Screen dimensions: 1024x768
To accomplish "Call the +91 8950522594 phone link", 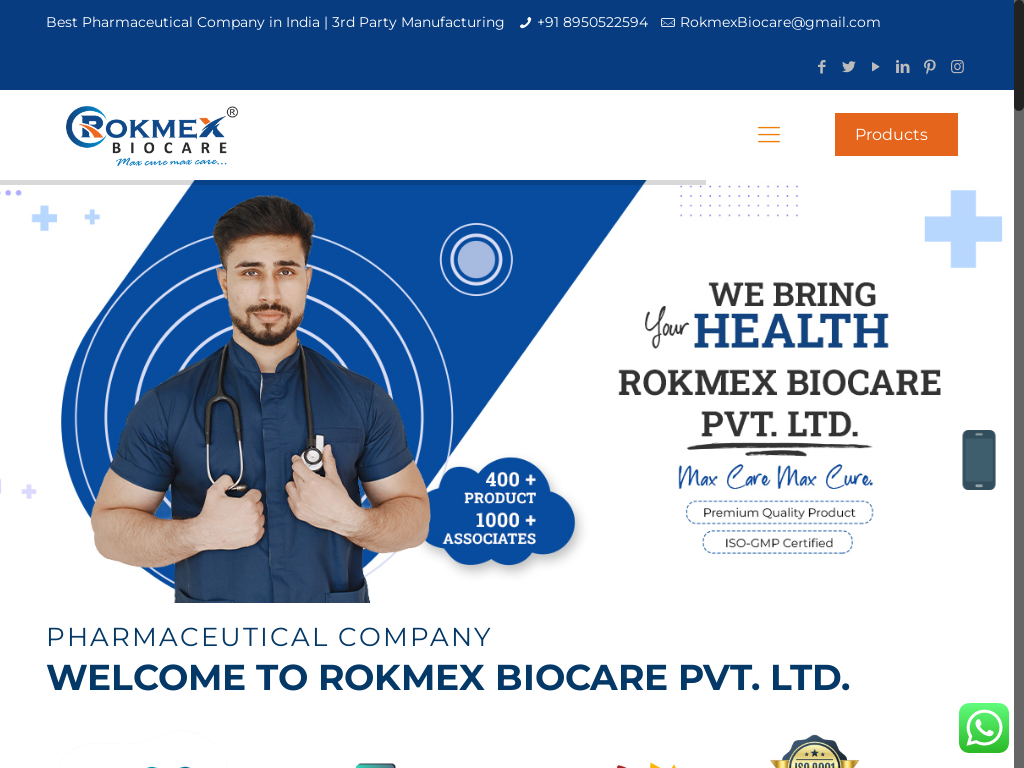I will (592, 22).
